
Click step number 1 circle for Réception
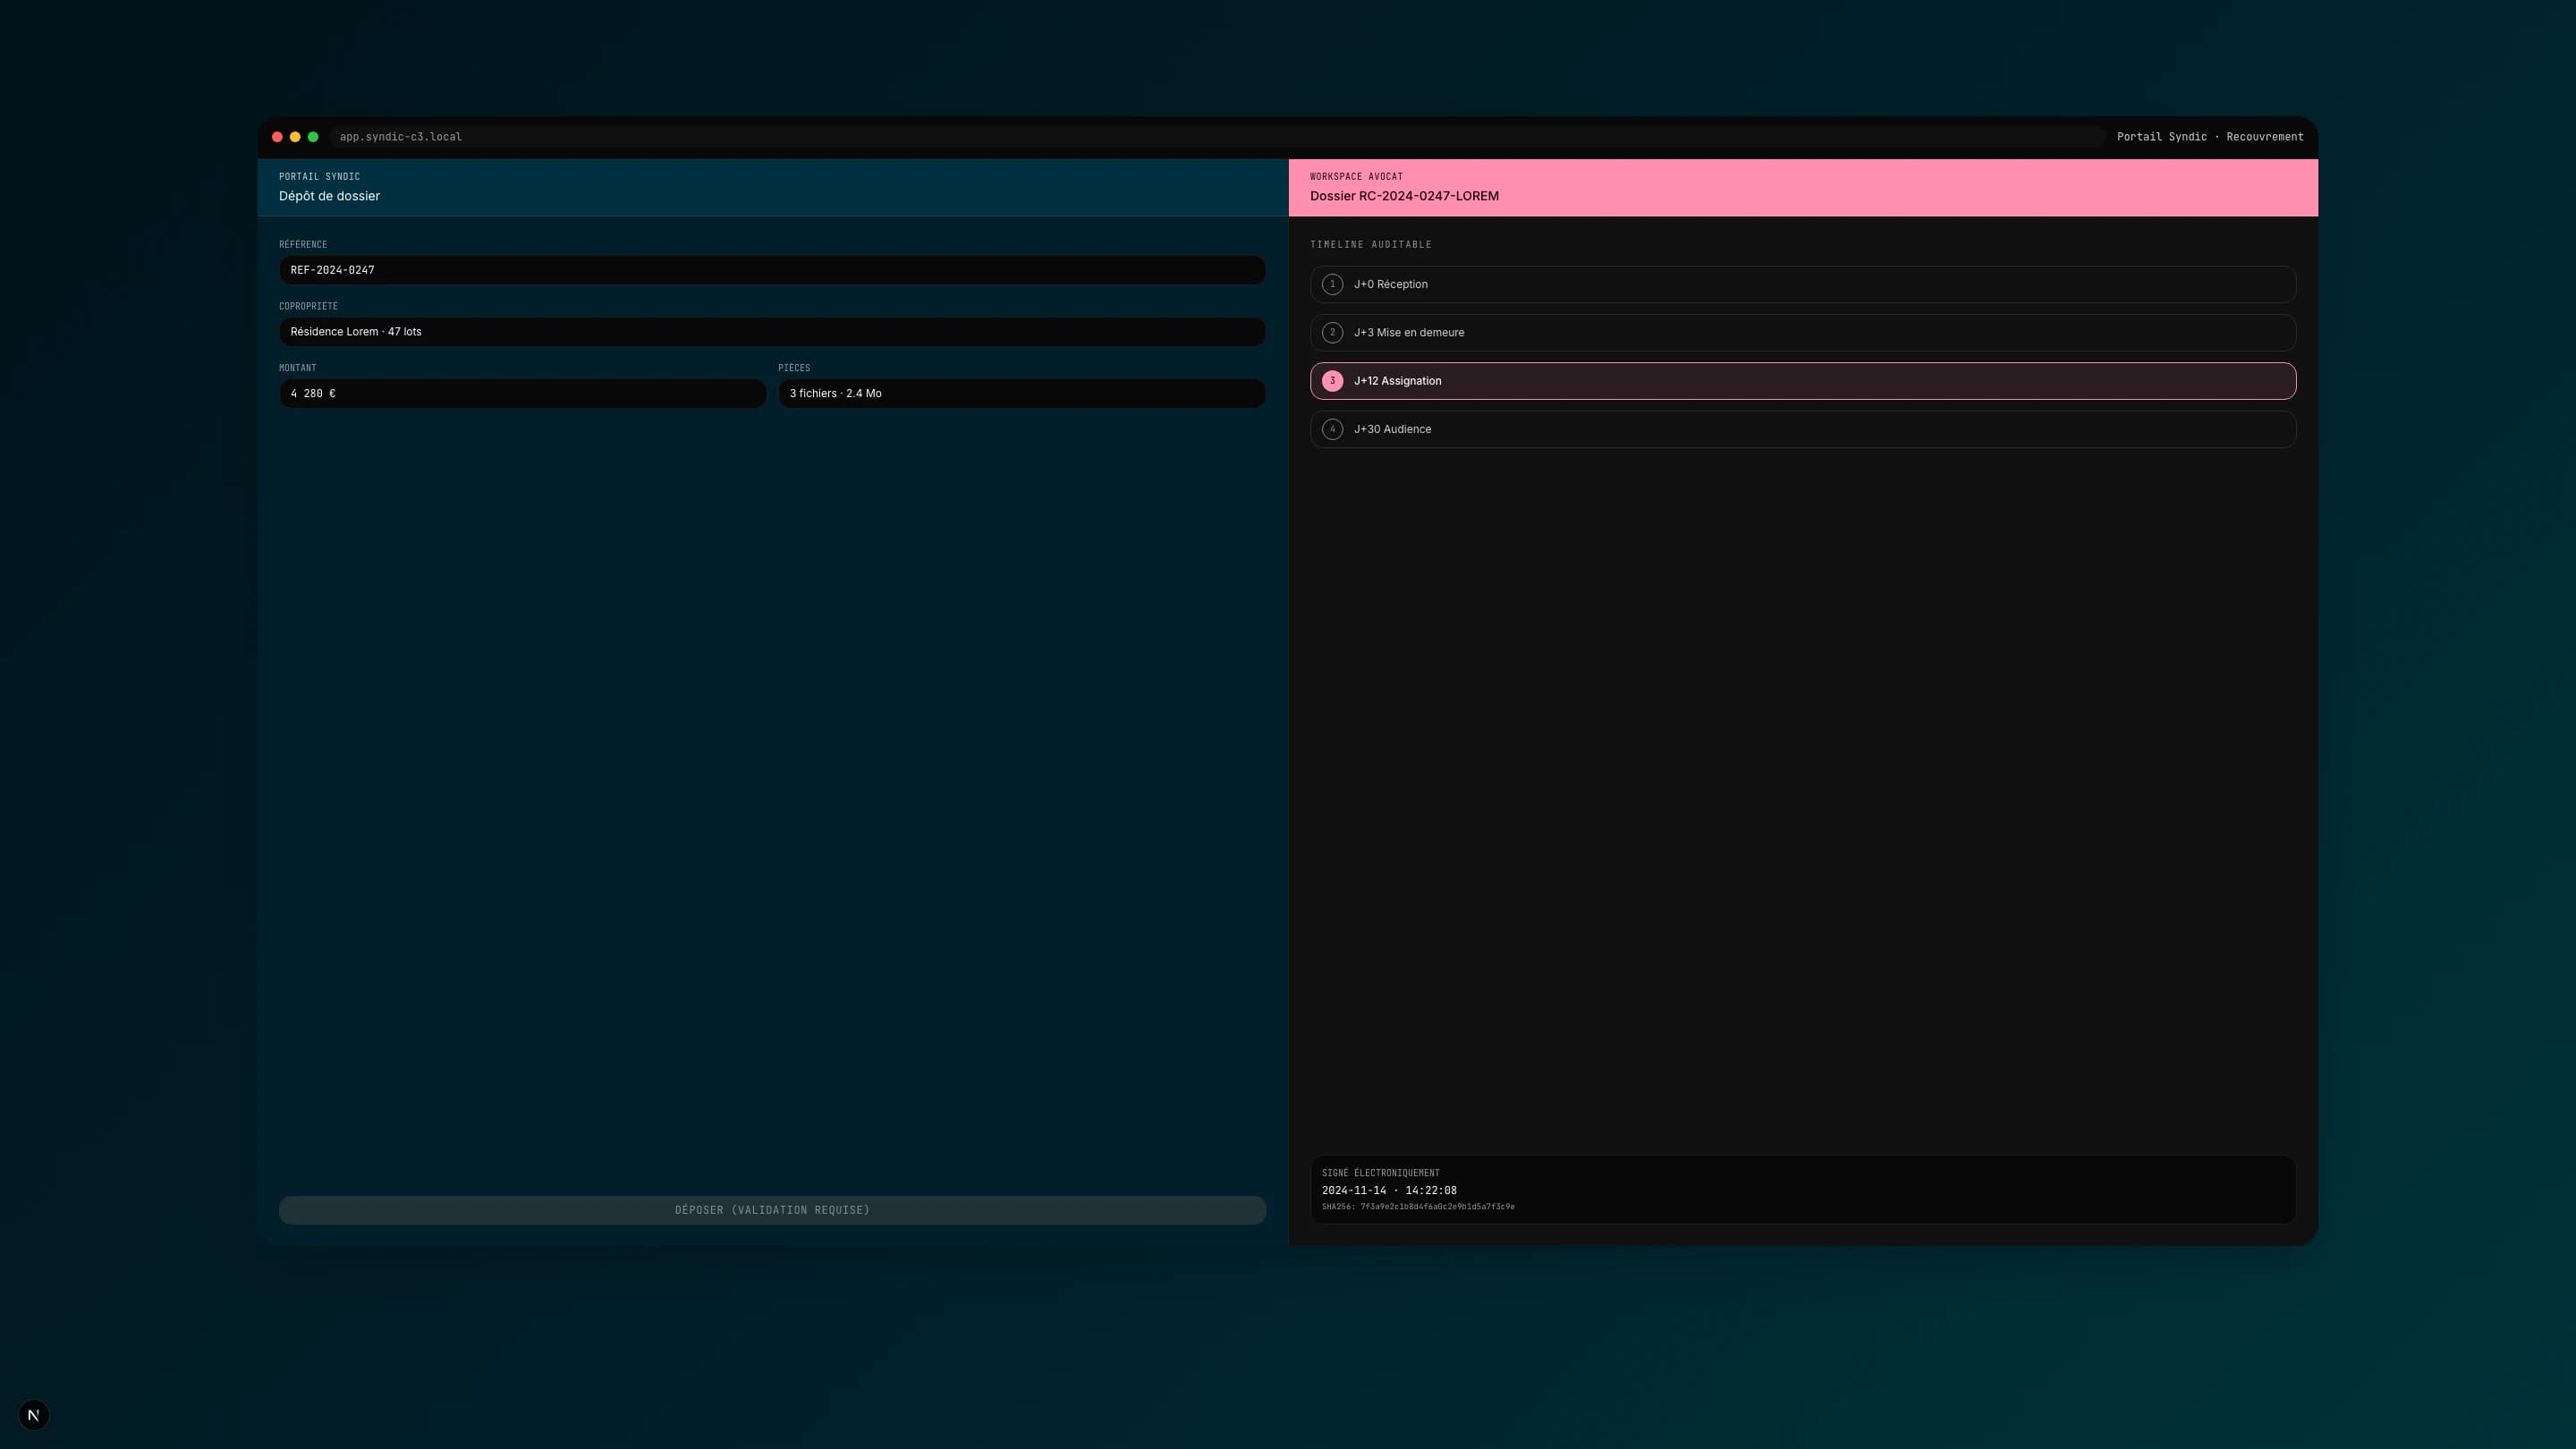pos(1332,284)
